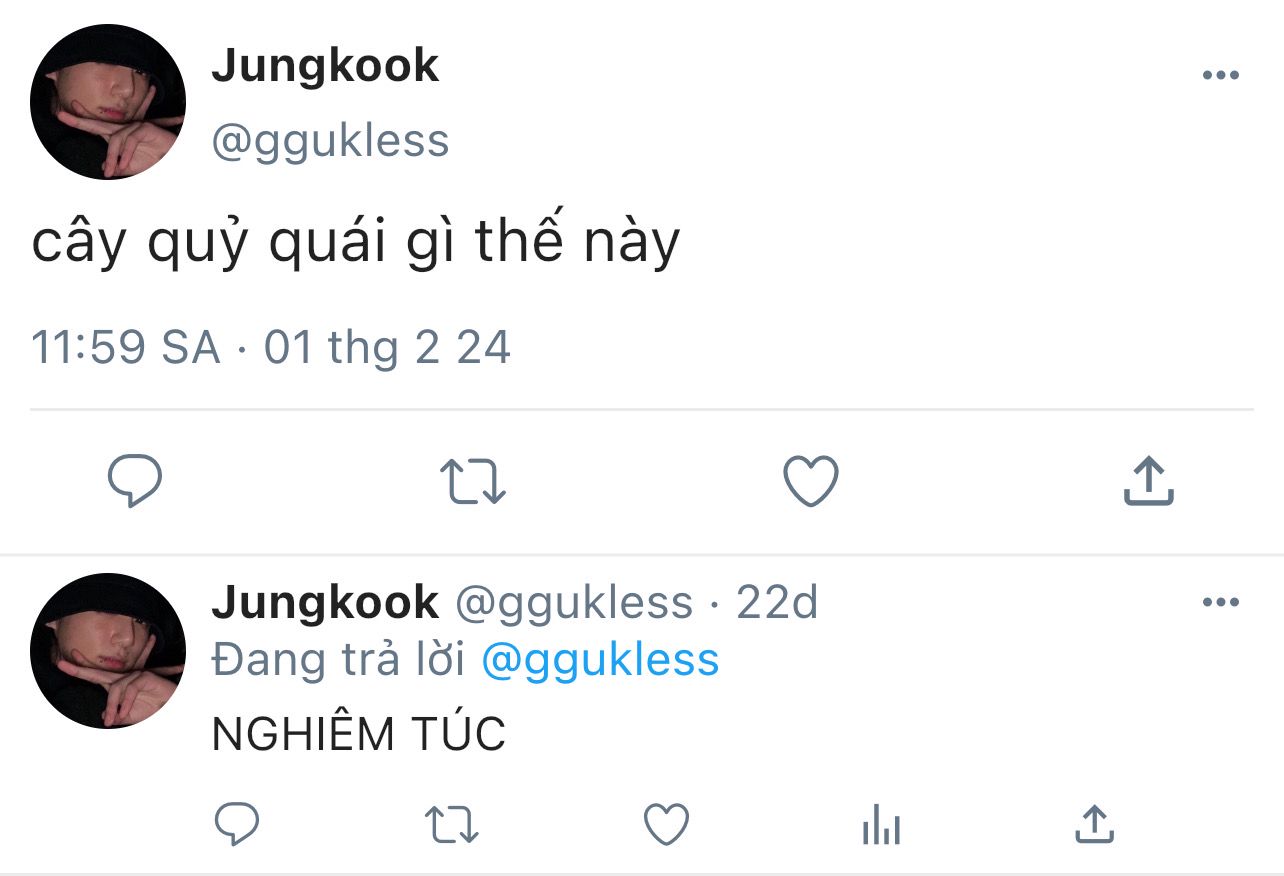Open more options on the reply tweet

[x=1220, y=602]
